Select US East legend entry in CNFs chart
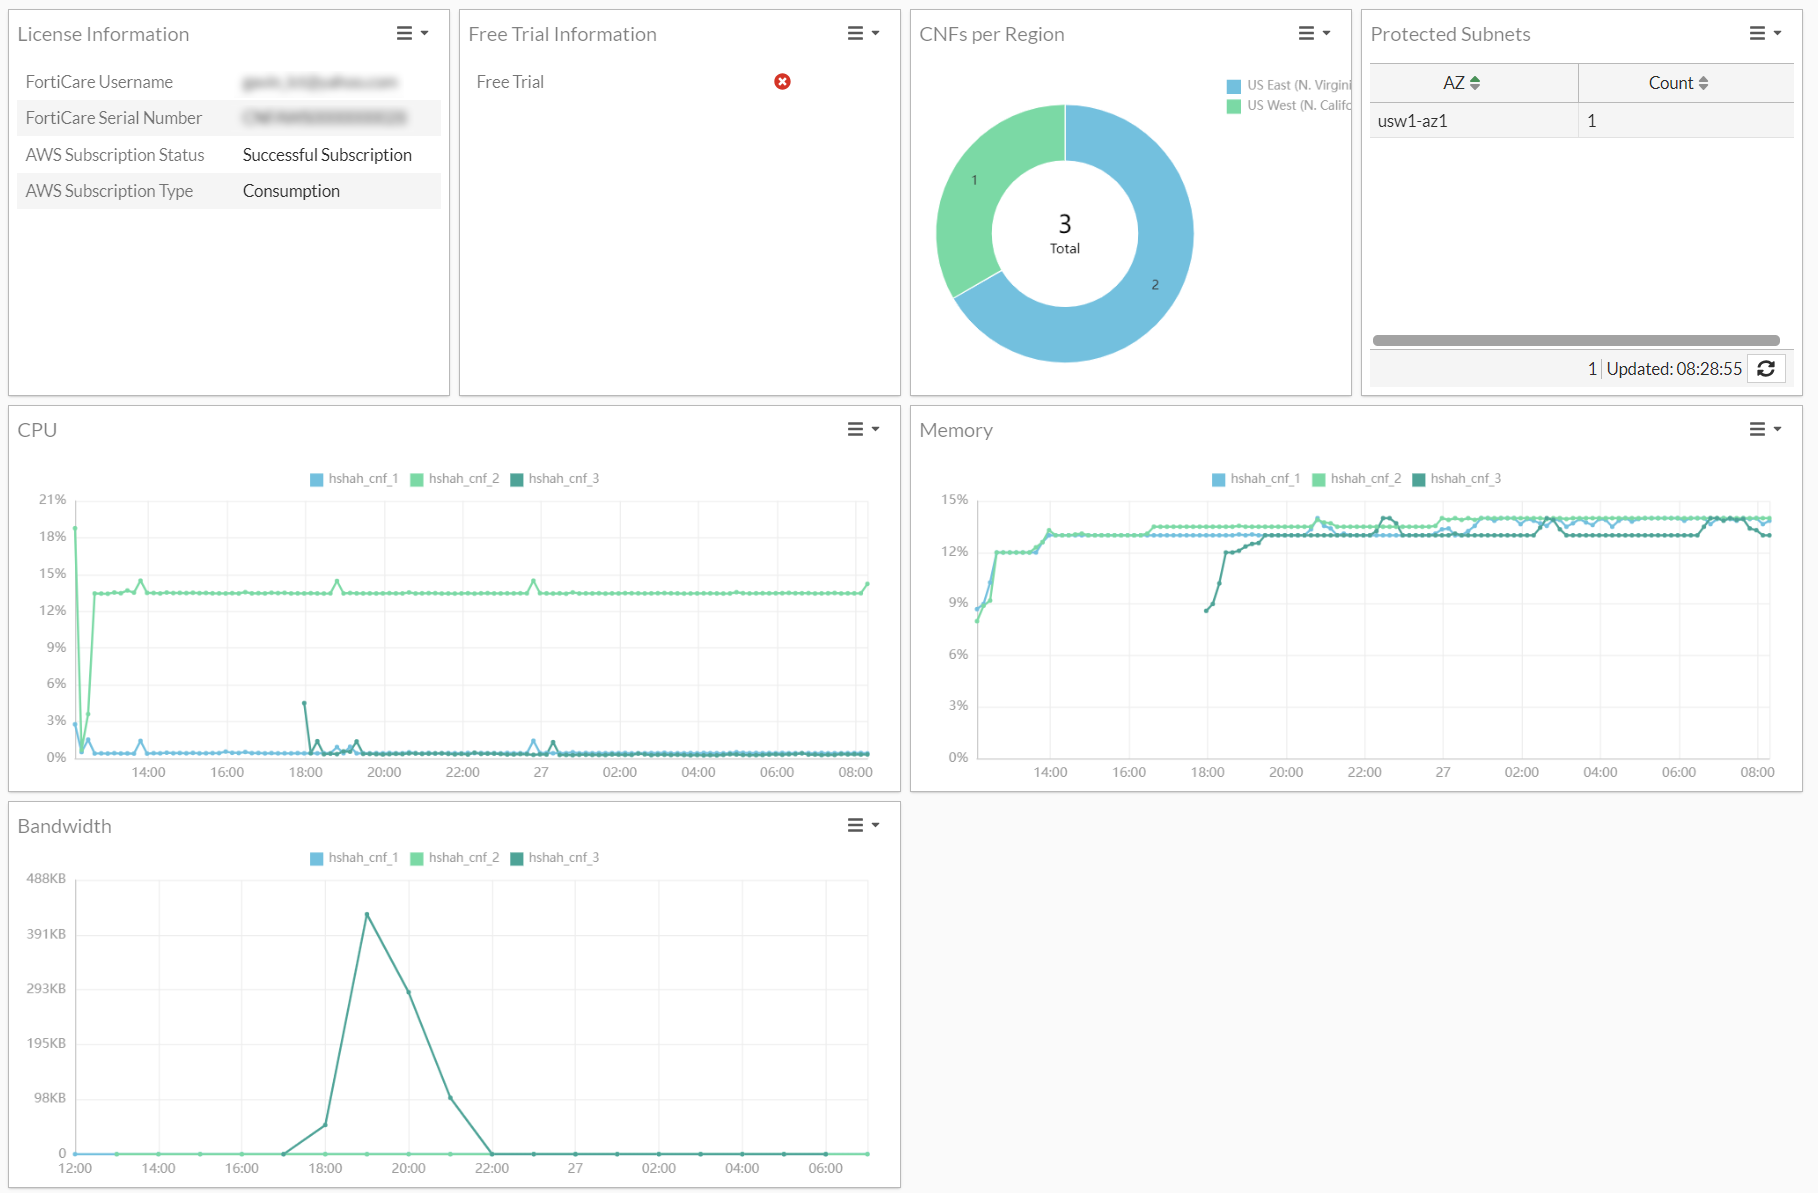Image resolution: width=1818 pixels, height=1193 pixels. point(1290,85)
